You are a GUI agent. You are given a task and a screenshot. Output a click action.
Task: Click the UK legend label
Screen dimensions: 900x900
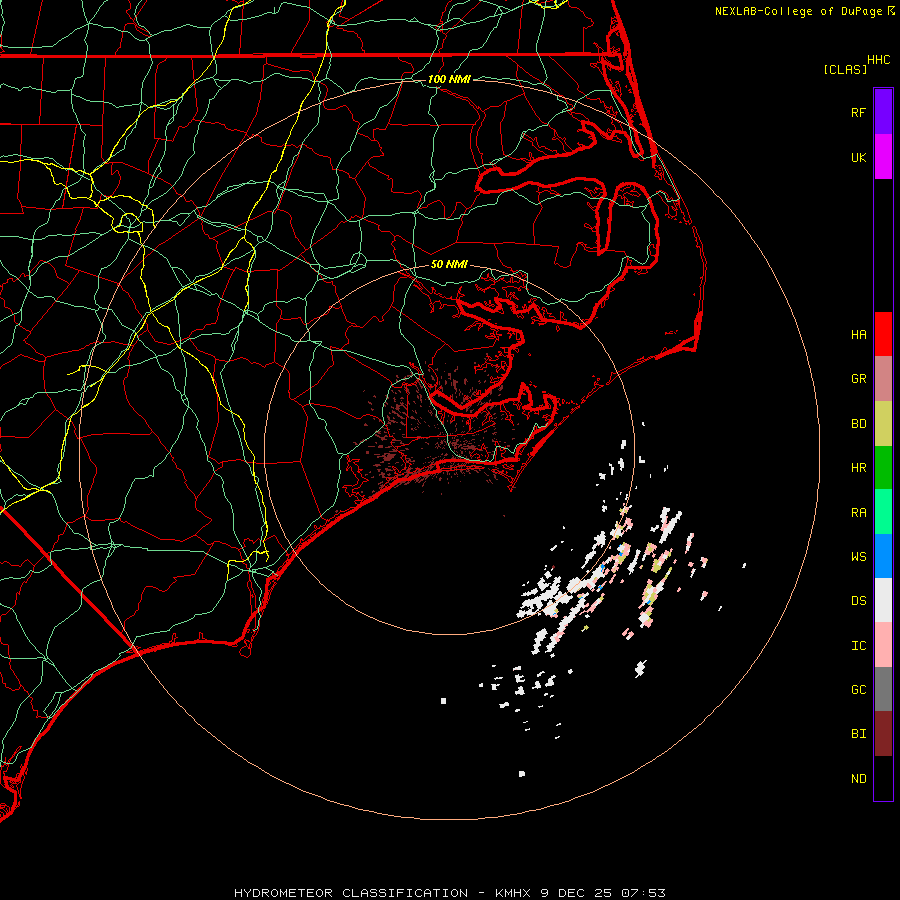click(x=858, y=157)
